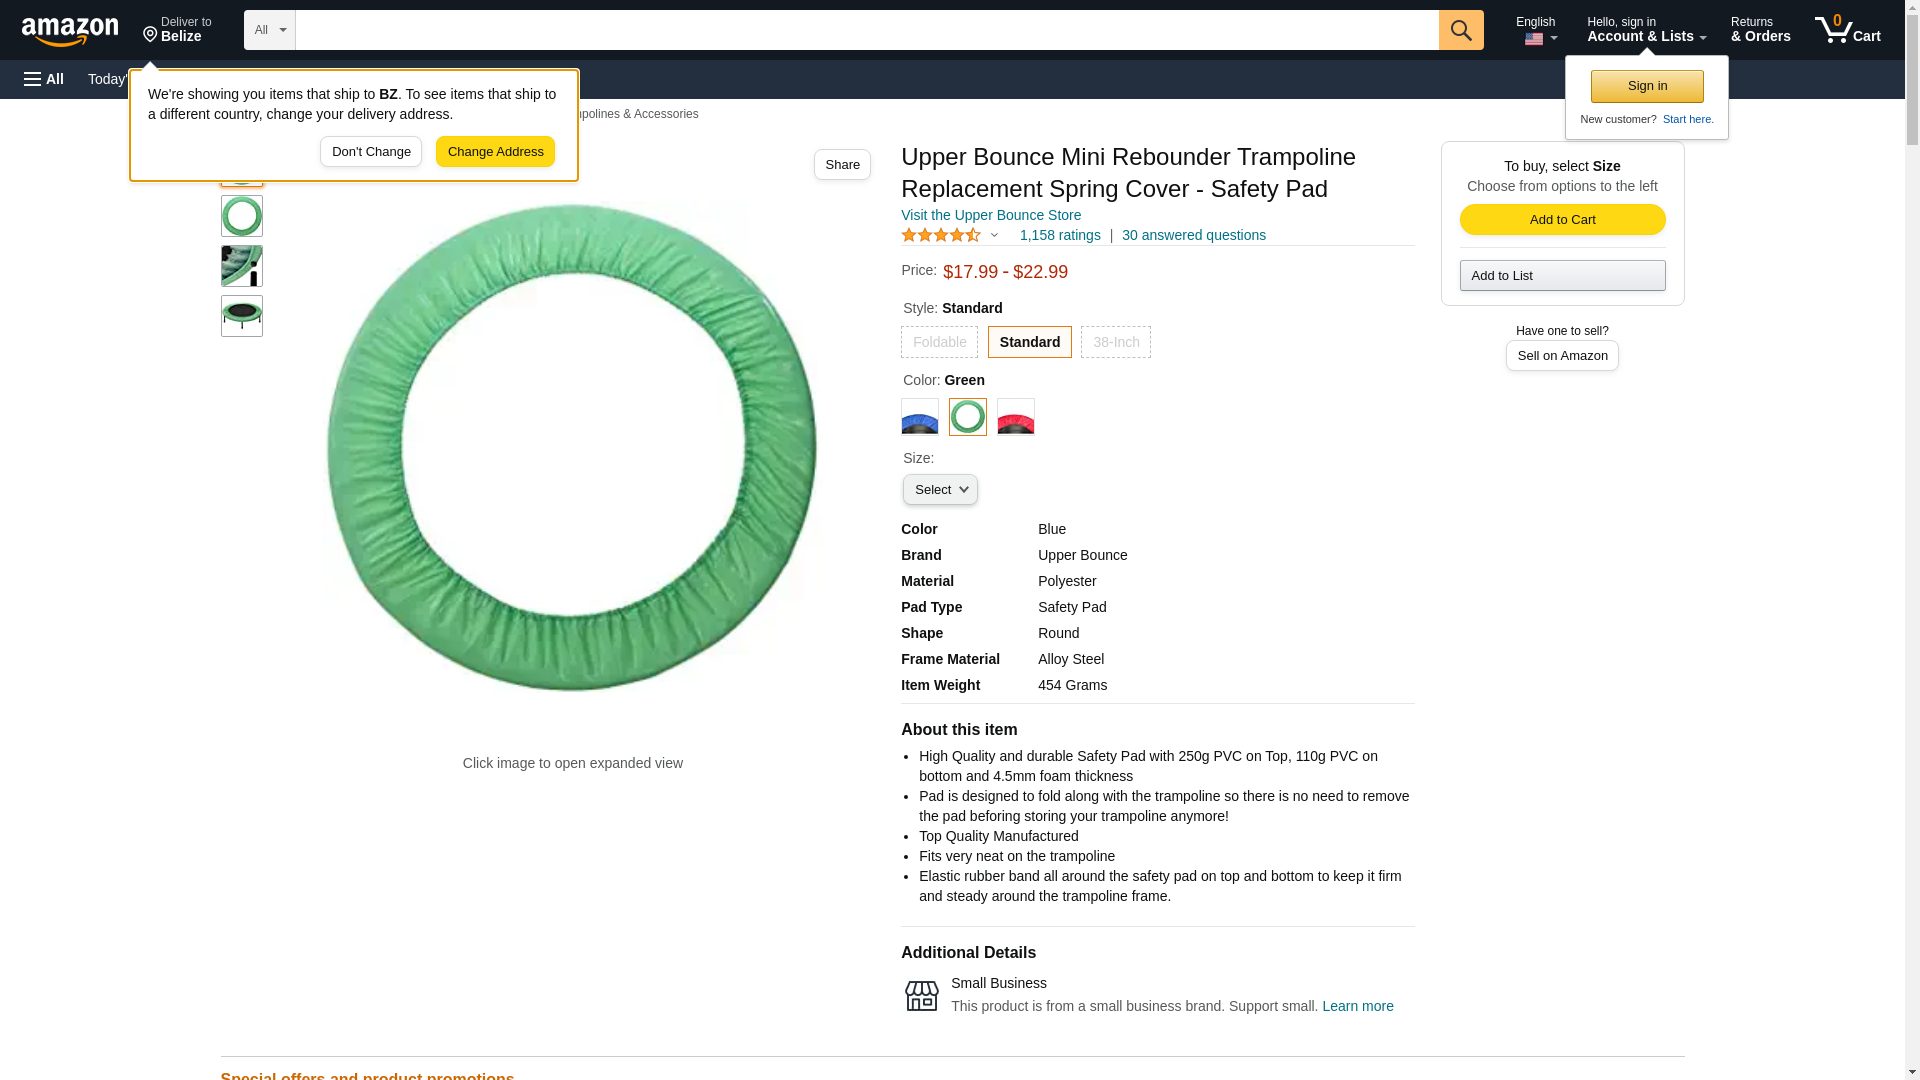Click the Amazon logo
This screenshot has height=1080, width=1920.
(70, 31)
